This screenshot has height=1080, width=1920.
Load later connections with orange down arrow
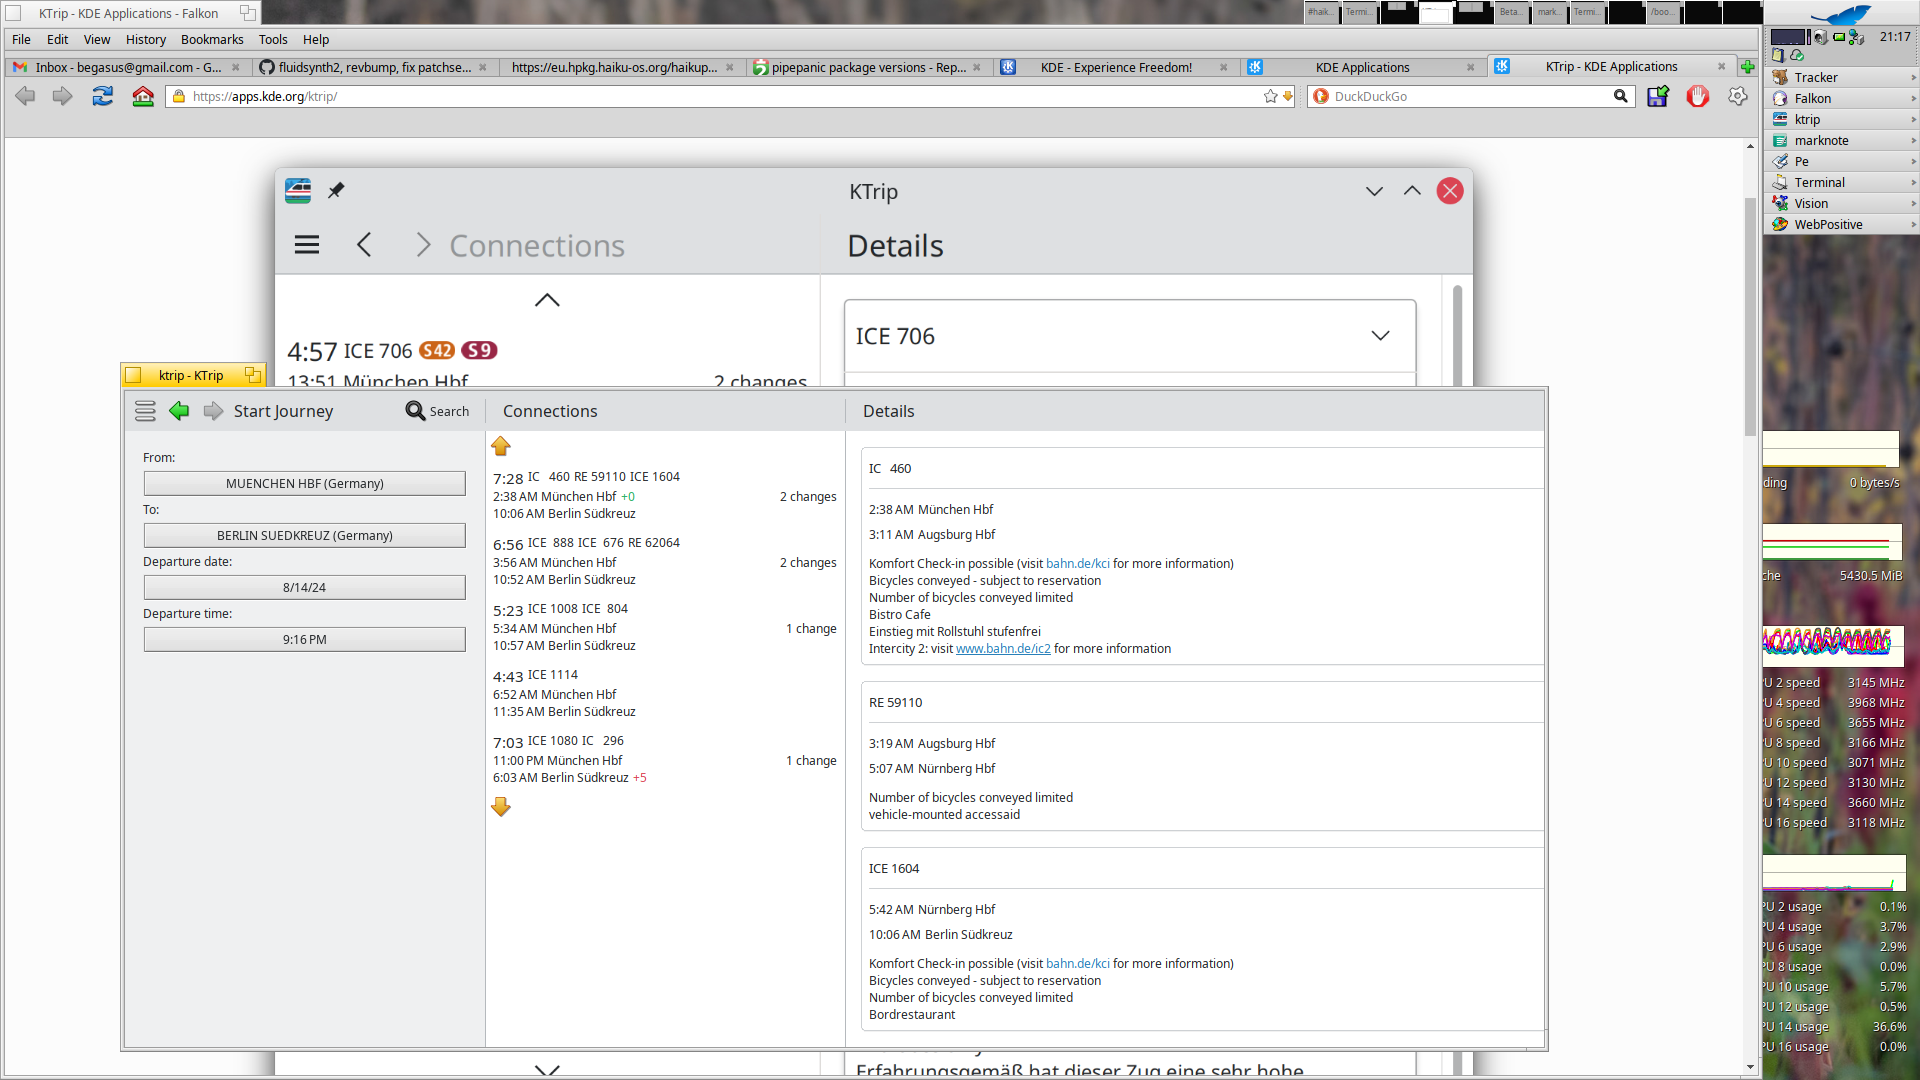[x=501, y=806]
